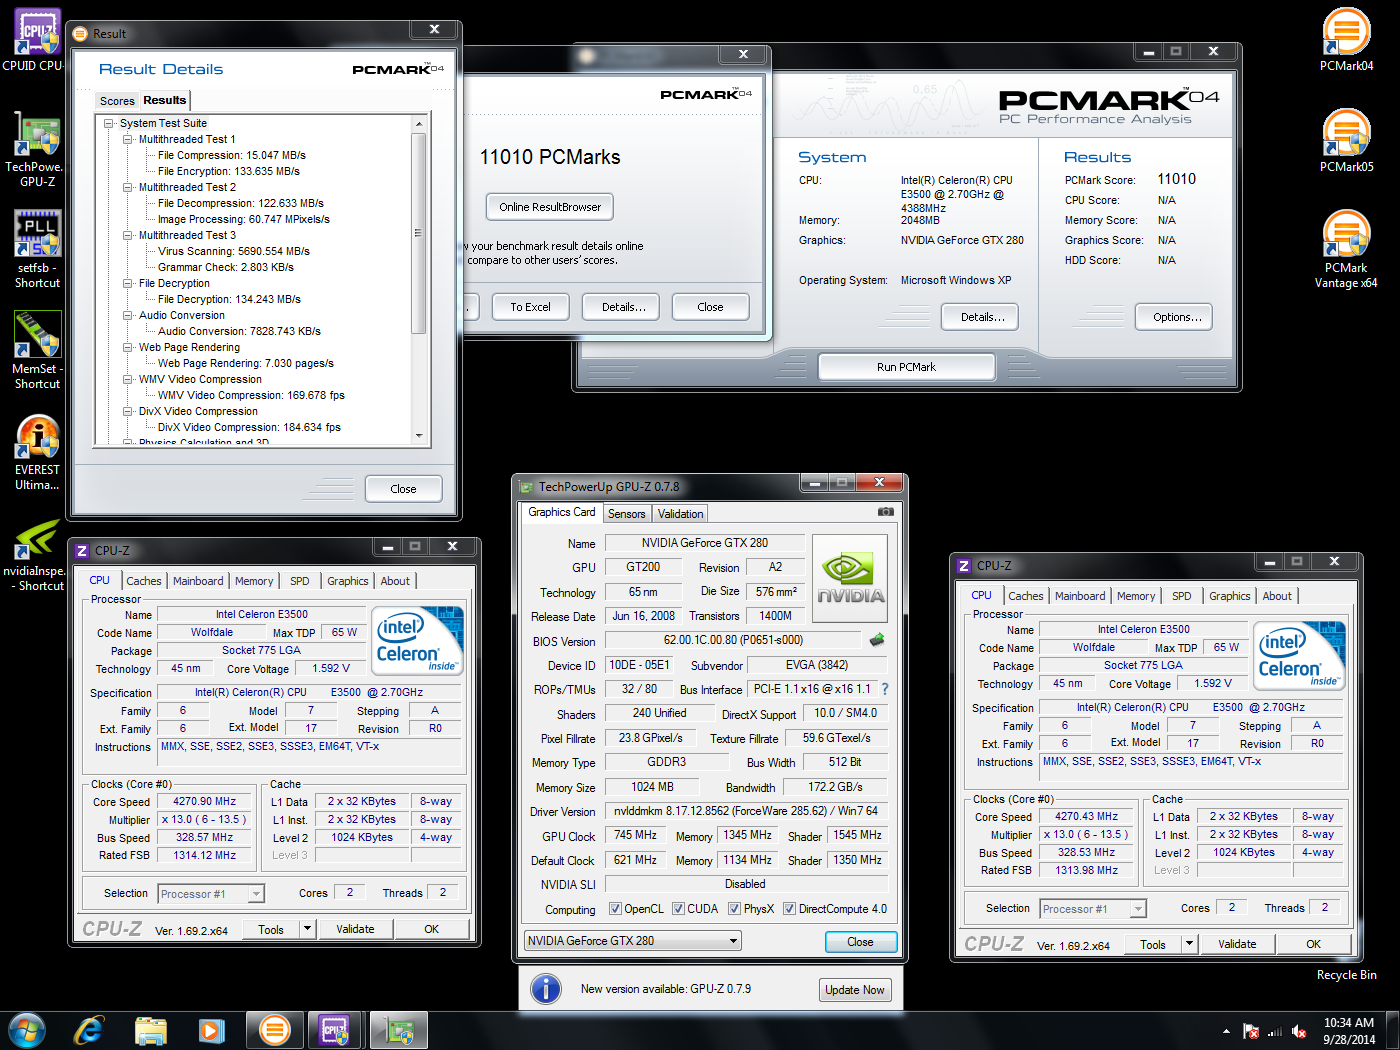The image size is (1400, 1050).
Task: Open PCMark04 desktop icon
Action: tap(1346, 40)
